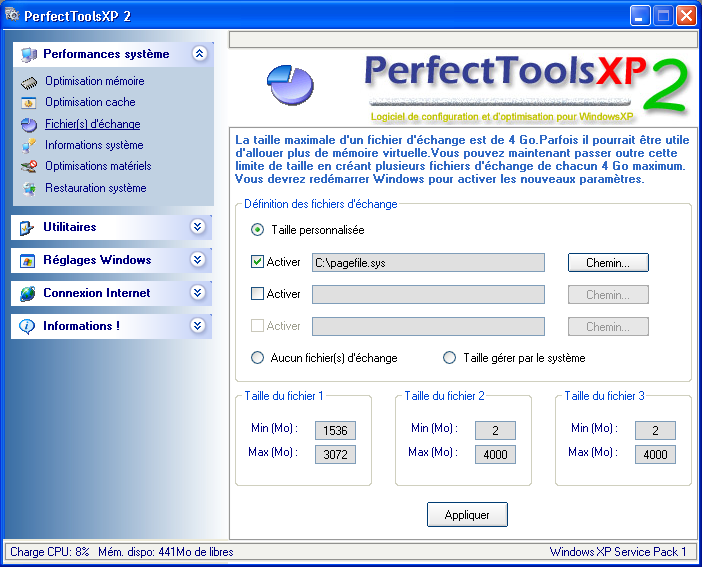This screenshot has height=567, width=702.
Task: Click fichier 3 Min field showing 2
Action: pyautogui.click(x=655, y=430)
